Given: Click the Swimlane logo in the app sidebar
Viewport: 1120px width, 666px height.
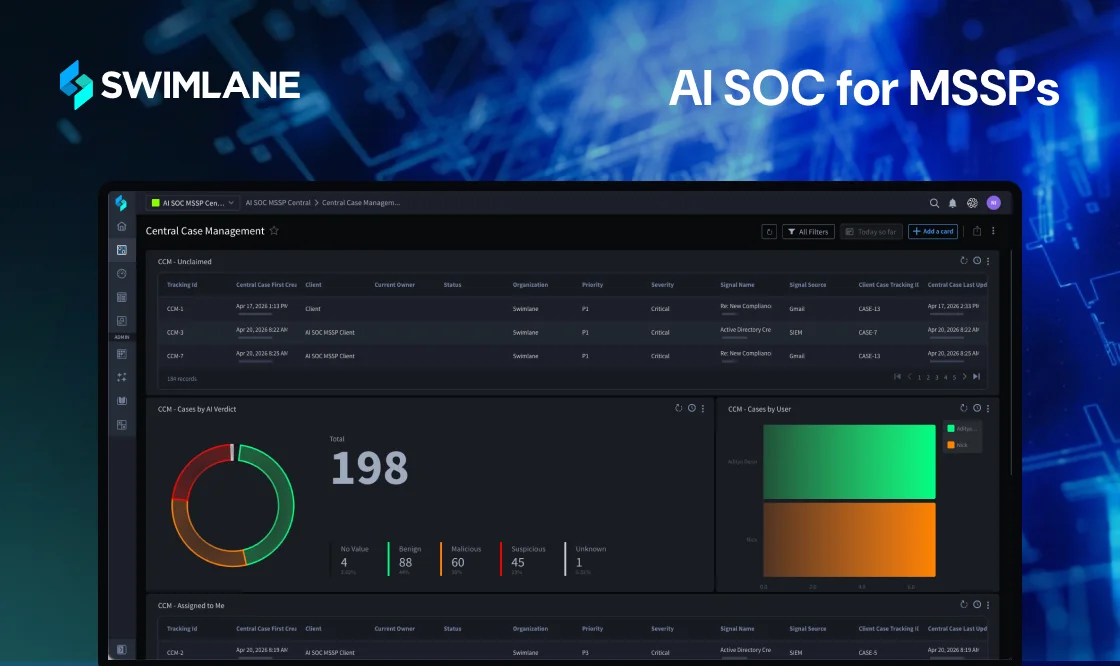Looking at the screenshot, I should [121, 203].
